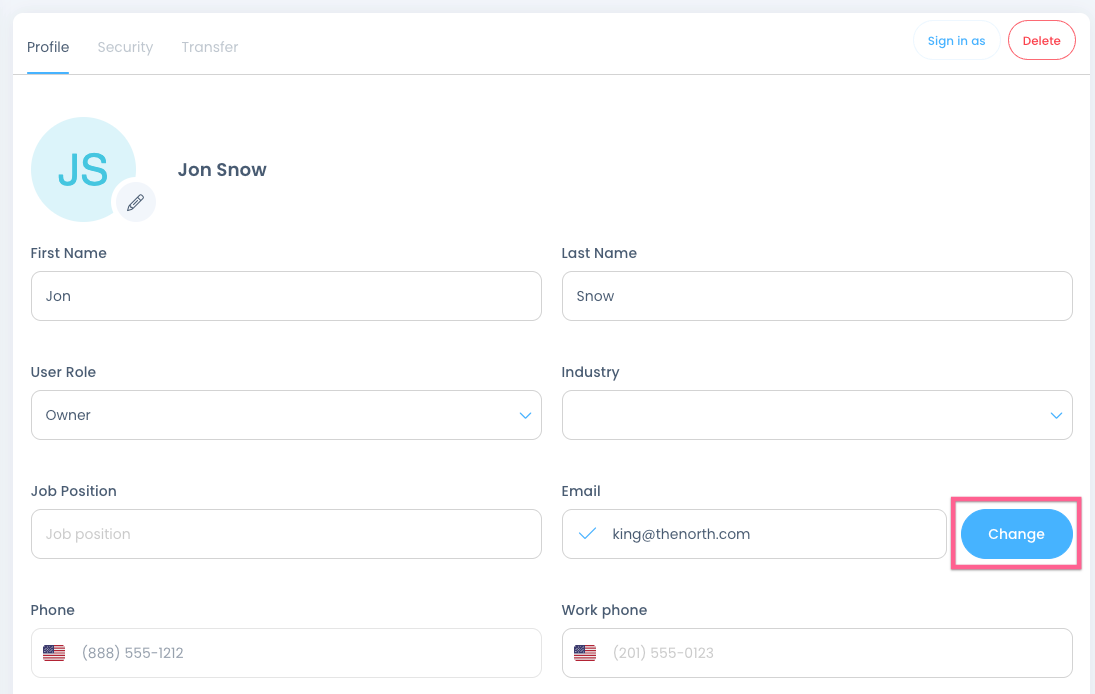Click the US flag in Phone field
1095x694 pixels.
click(54, 653)
